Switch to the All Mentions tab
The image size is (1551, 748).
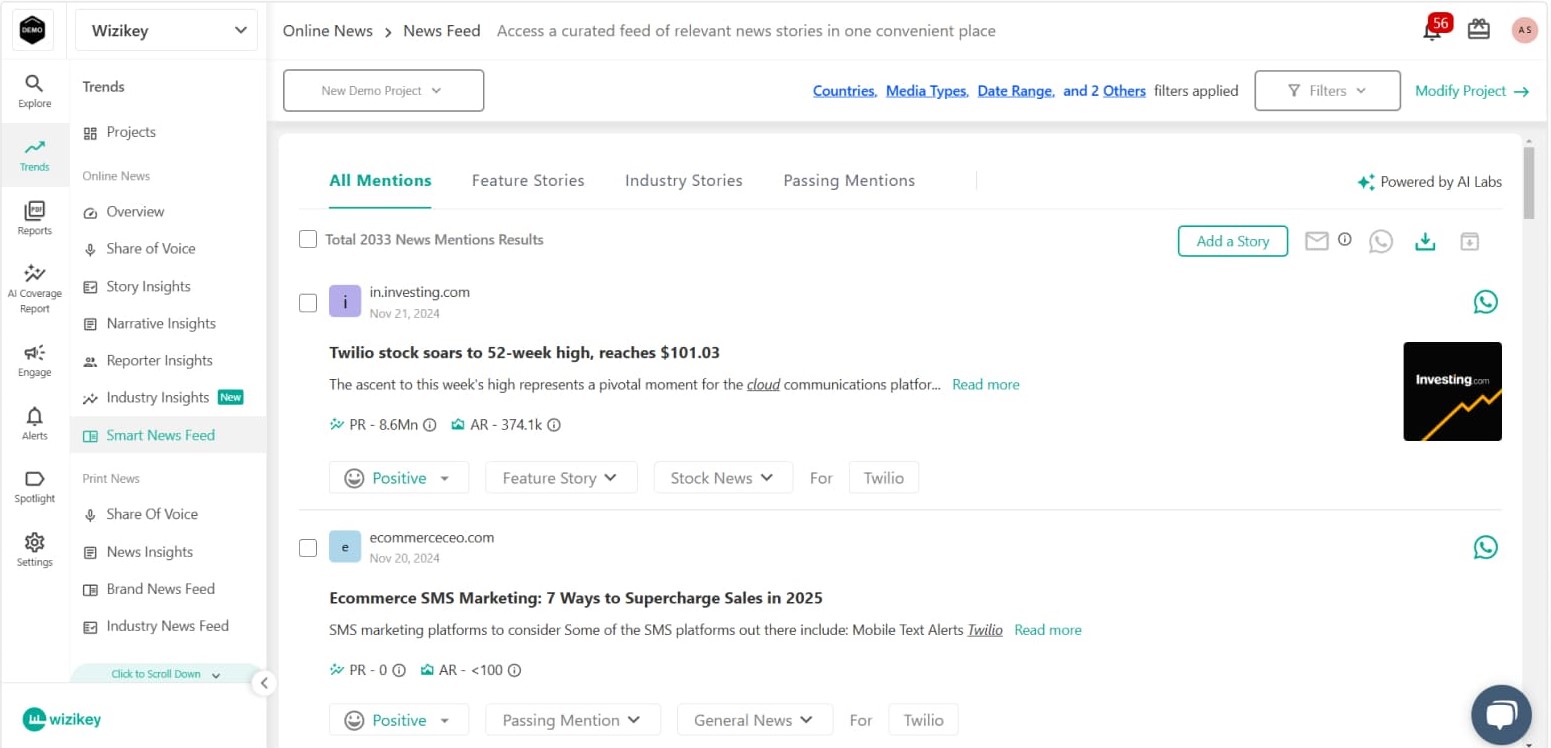[380, 181]
